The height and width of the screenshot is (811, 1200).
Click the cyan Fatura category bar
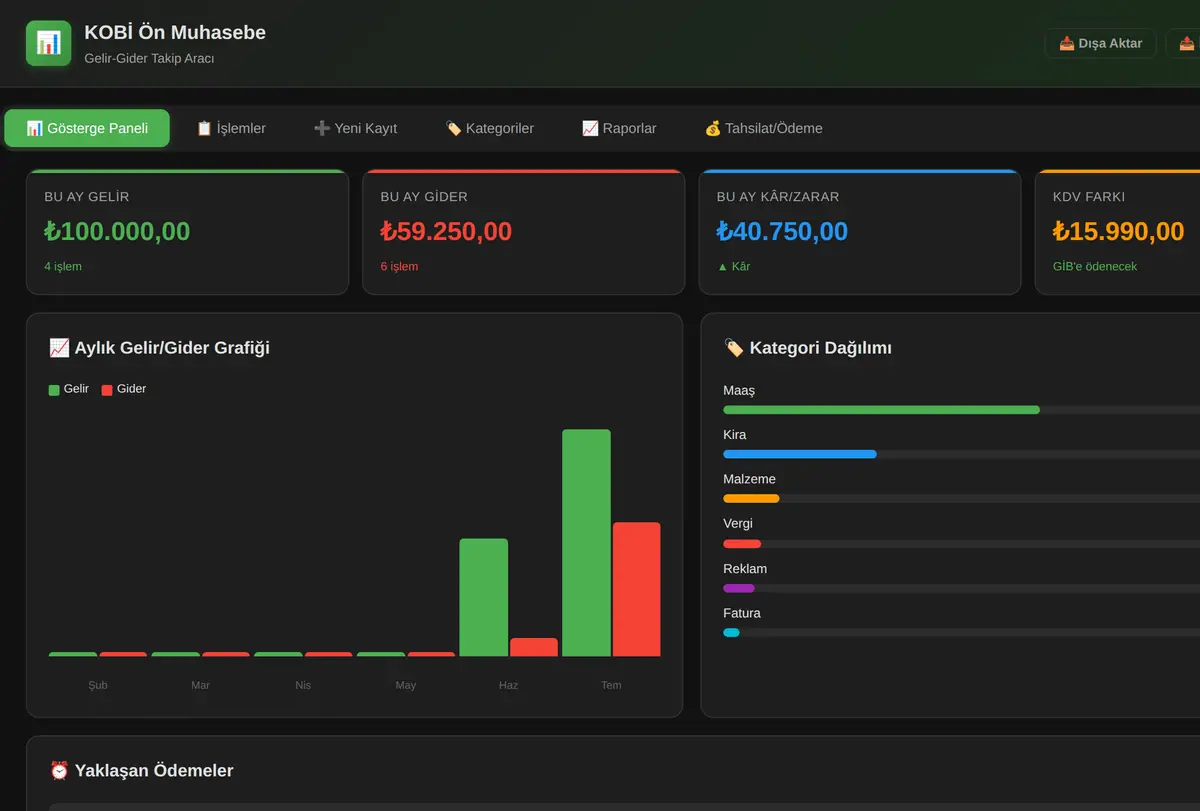(x=731, y=632)
